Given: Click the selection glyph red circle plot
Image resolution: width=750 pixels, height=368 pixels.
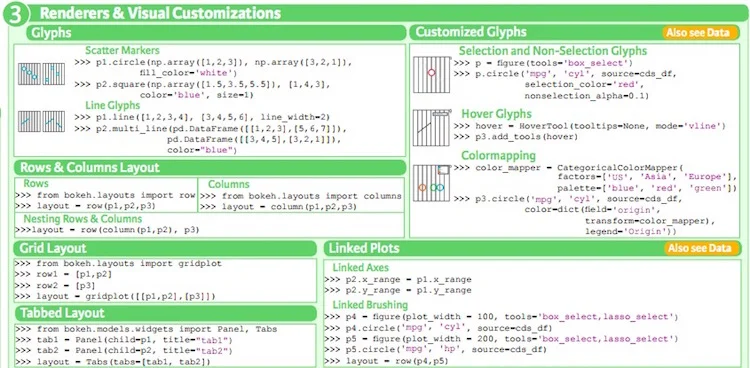Looking at the screenshot, I should [x=432, y=74].
